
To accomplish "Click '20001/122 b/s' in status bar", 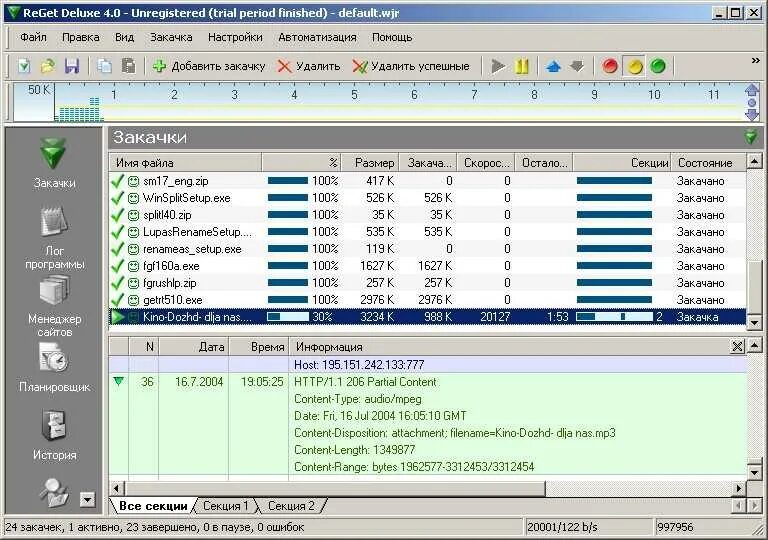I will (562, 527).
